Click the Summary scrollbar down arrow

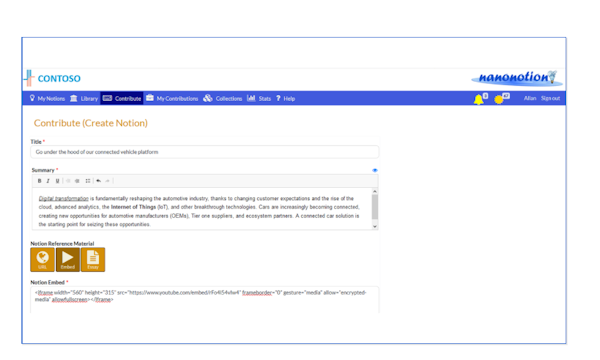[x=375, y=226]
